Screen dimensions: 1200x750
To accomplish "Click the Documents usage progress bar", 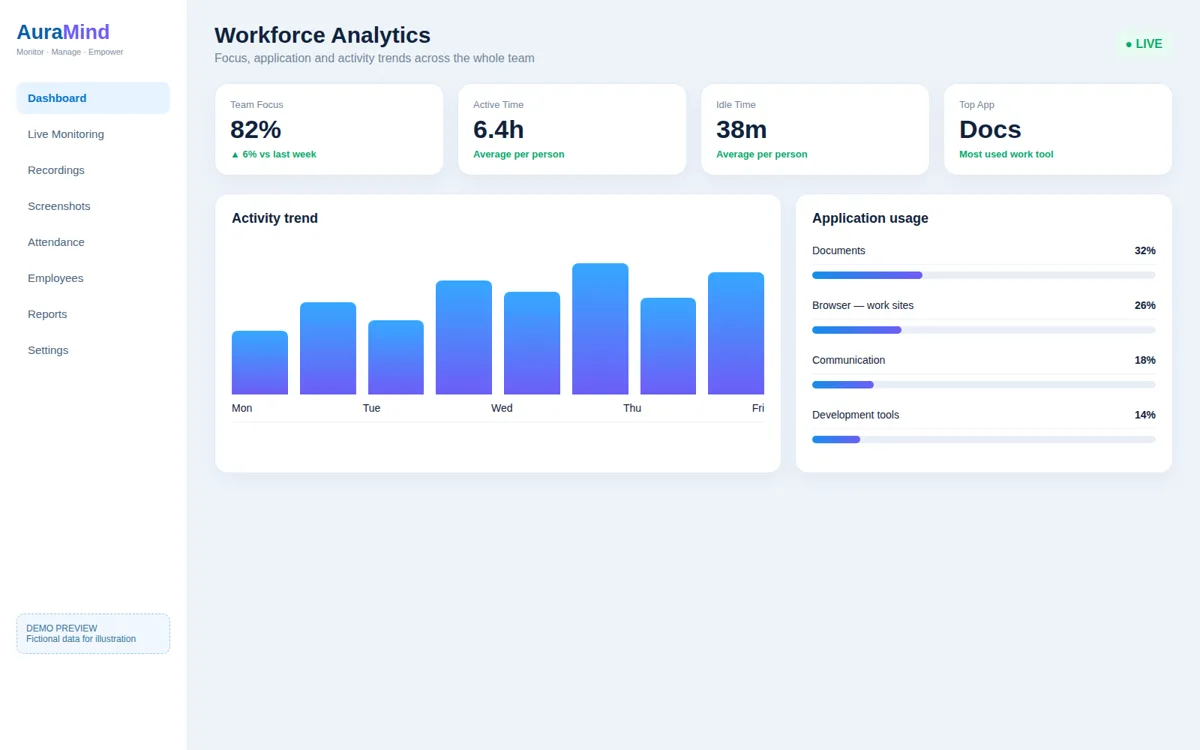I will (984, 275).
